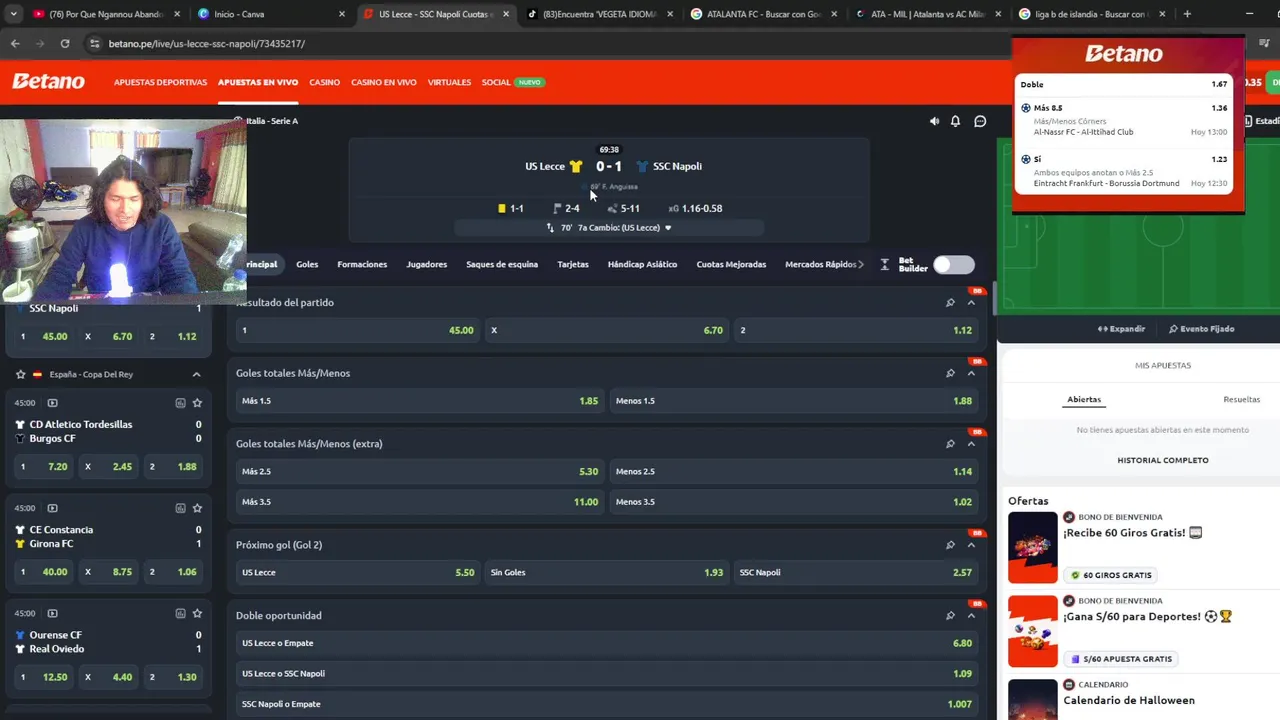This screenshot has width=1280, height=720.
Task: Click the market list scrollbar
Action: (x=994, y=300)
